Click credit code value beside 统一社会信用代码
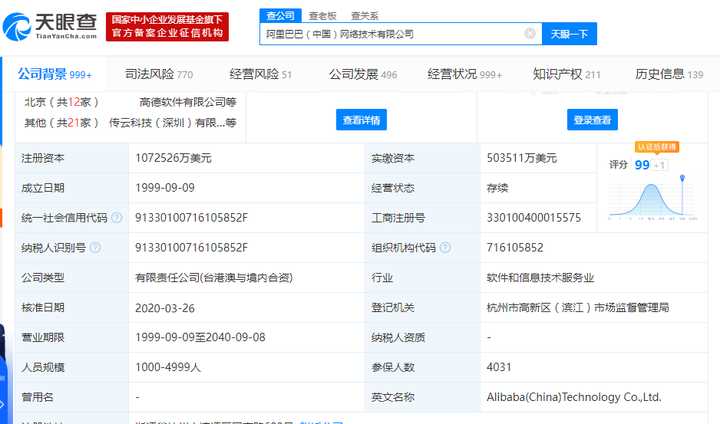The height and width of the screenshot is (424, 720). (191, 218)
